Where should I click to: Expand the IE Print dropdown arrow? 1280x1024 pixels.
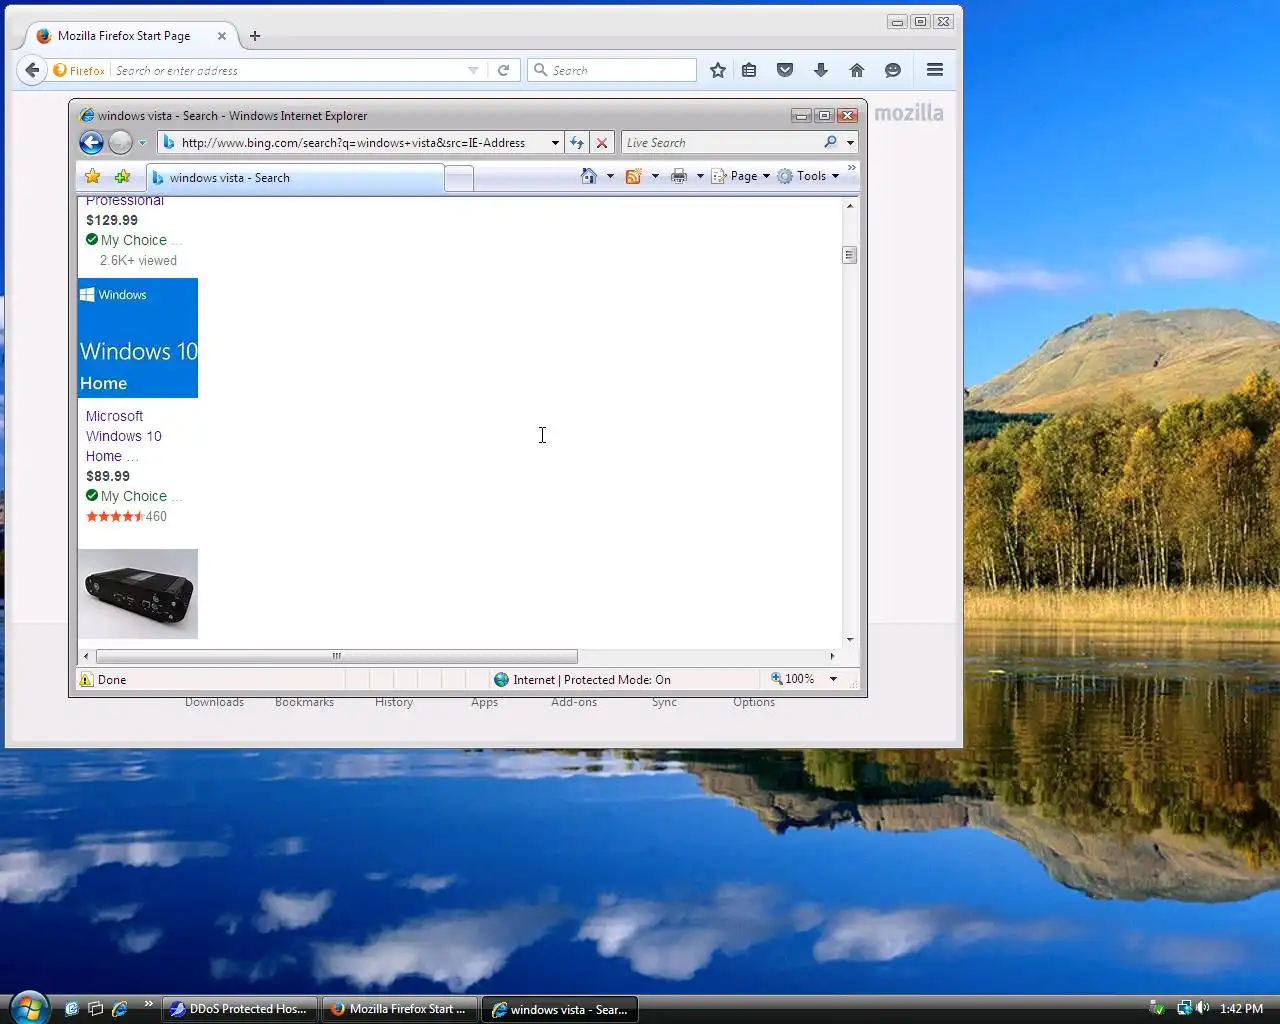pos(700,176)
